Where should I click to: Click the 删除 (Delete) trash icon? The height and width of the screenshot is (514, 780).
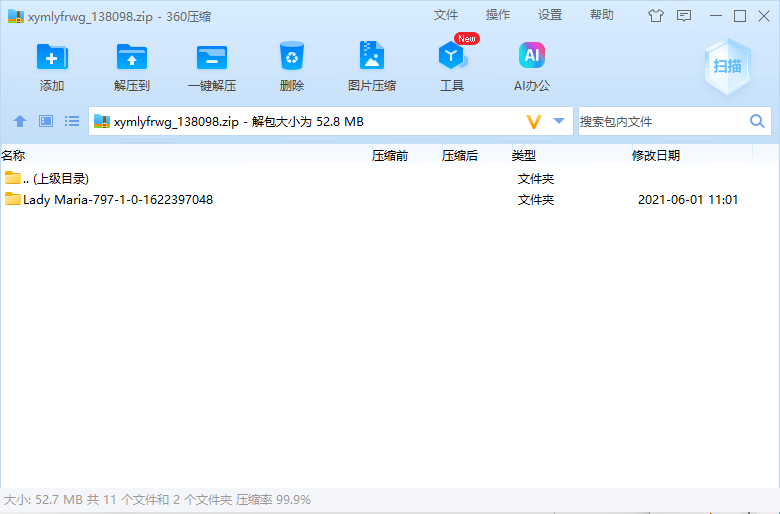[x=292, y=56]
